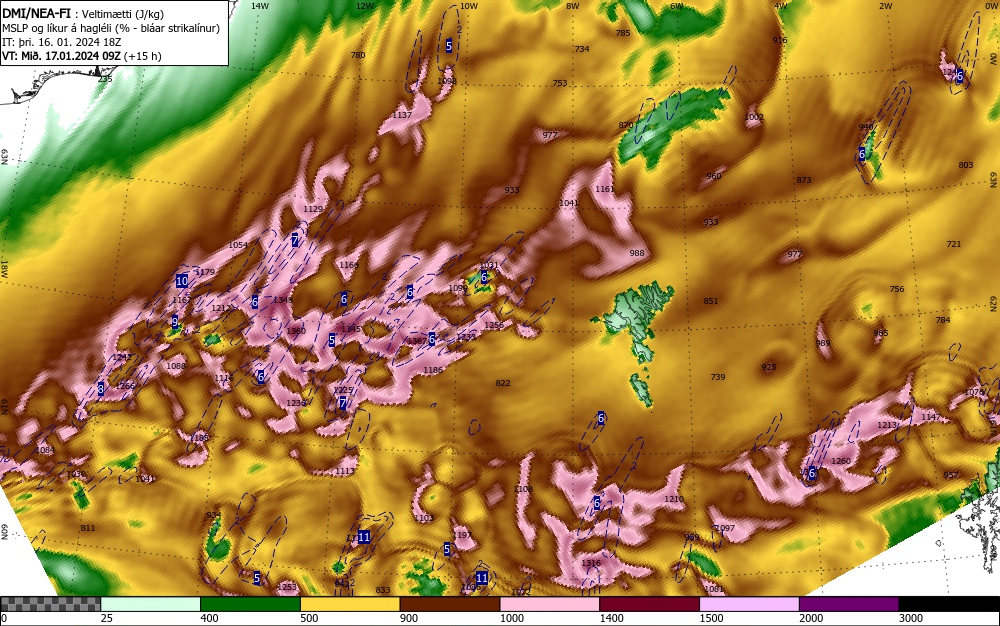
Task: Select the 4W longitude label
Action: (781, 6)
